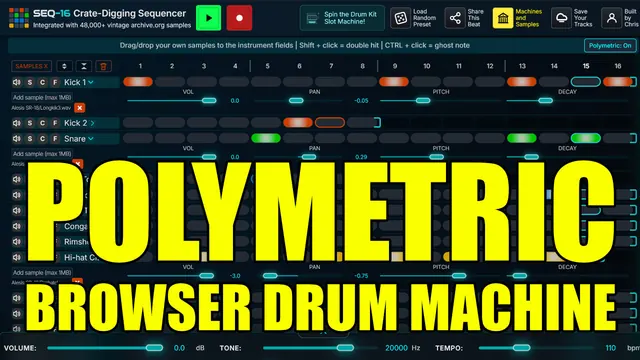This screenshot has height=360, width=640.
Task: Click the up/down arrows expand-all icon
Action: tap(64, 66)
